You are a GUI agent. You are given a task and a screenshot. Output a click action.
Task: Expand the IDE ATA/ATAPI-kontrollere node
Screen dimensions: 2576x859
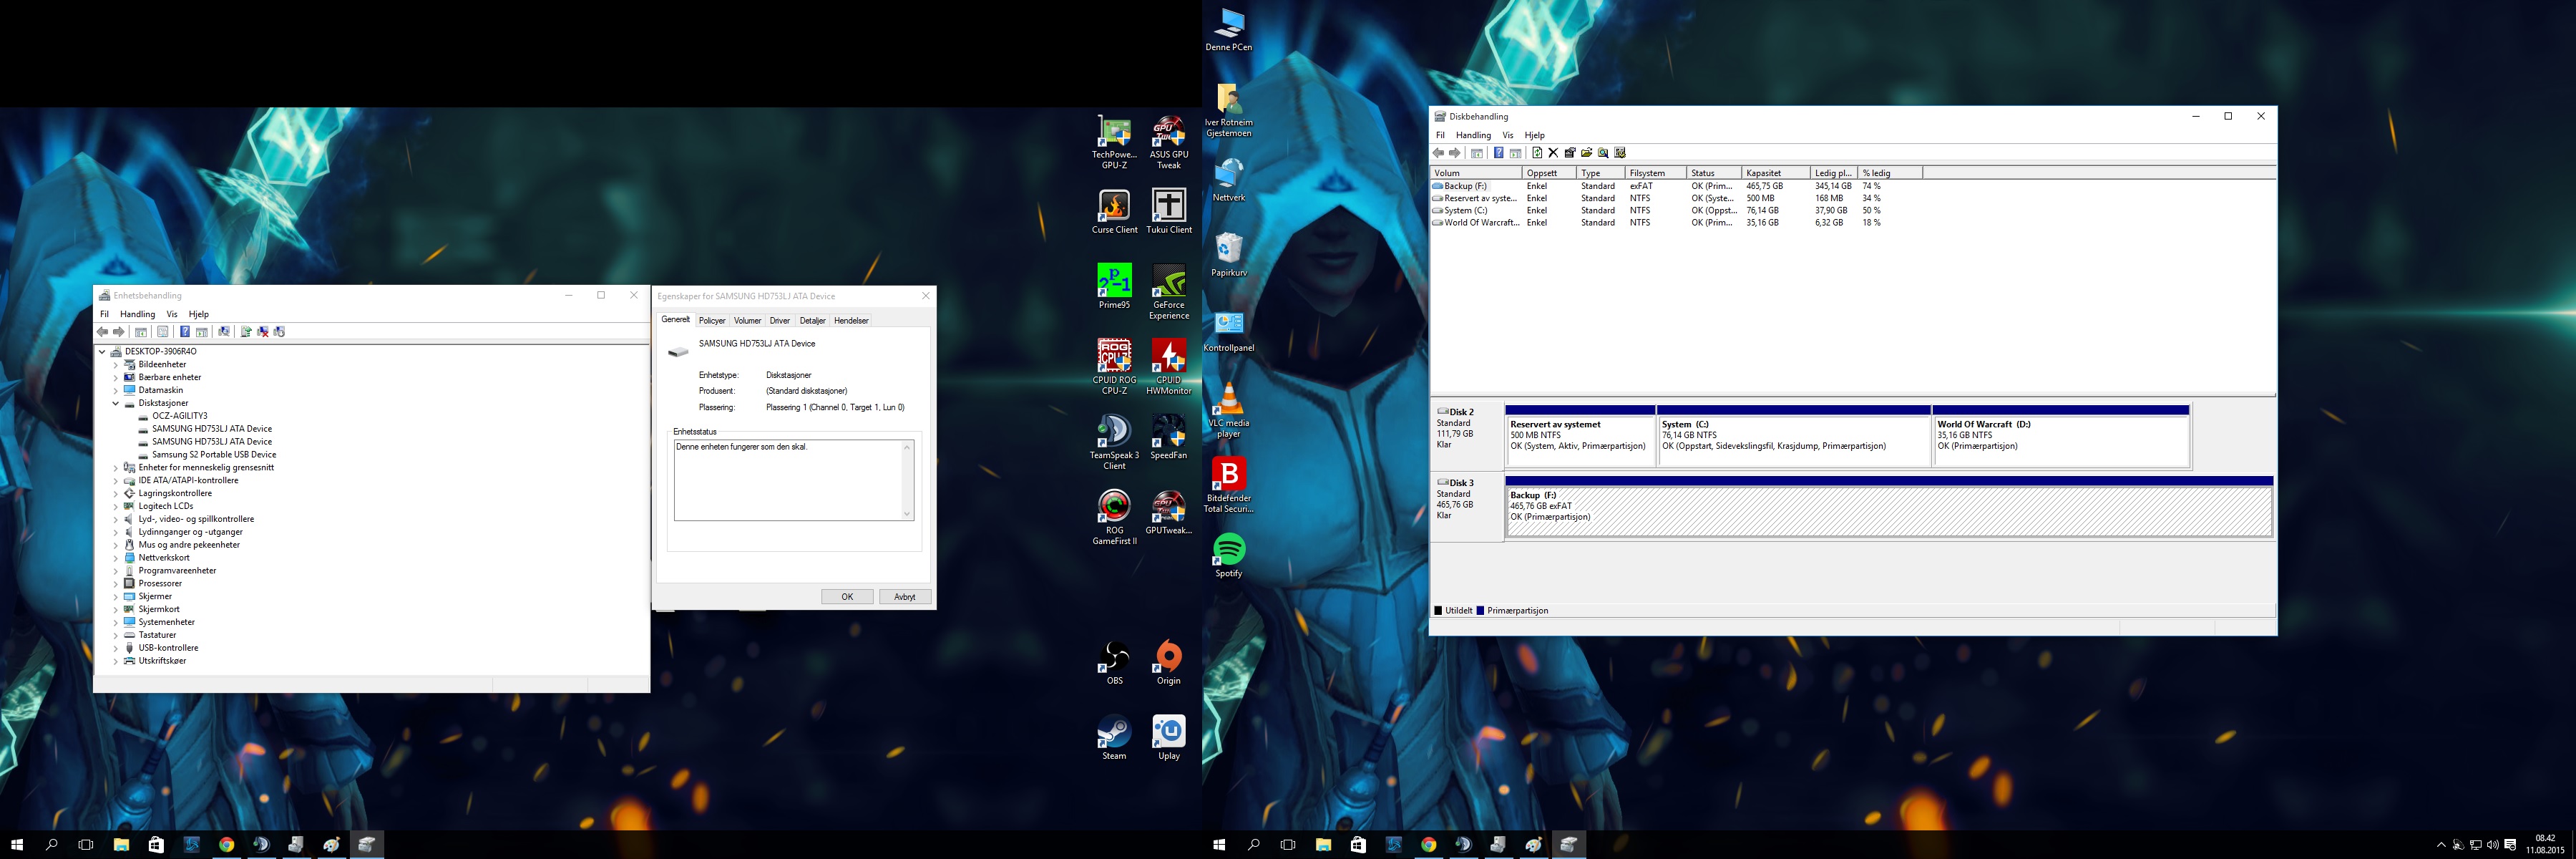tap(116, 481)
